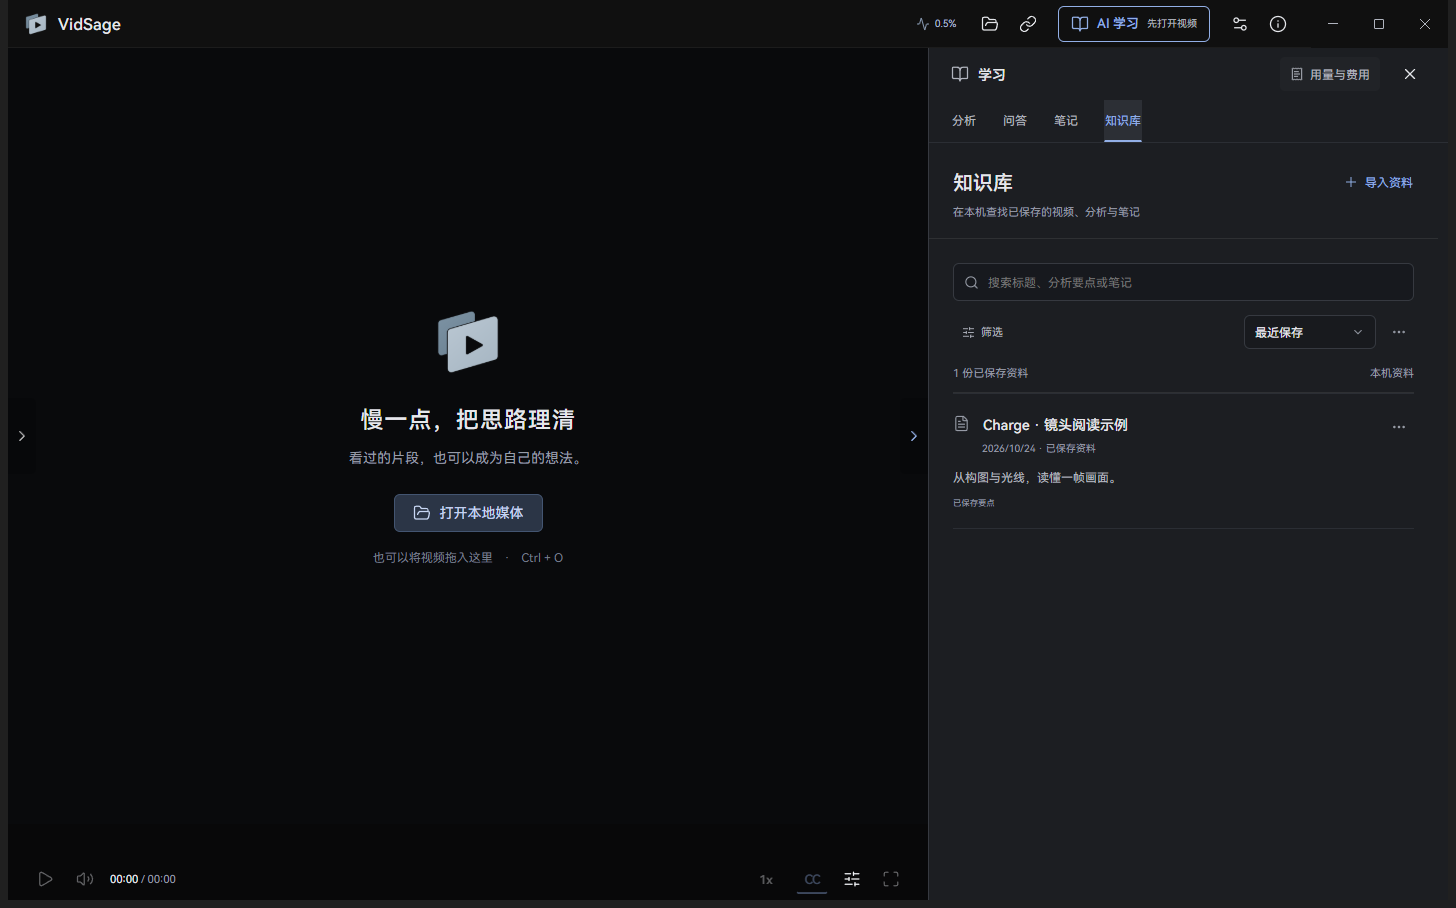Switch to the 笔记 tab

click(x=1066, y=120)
